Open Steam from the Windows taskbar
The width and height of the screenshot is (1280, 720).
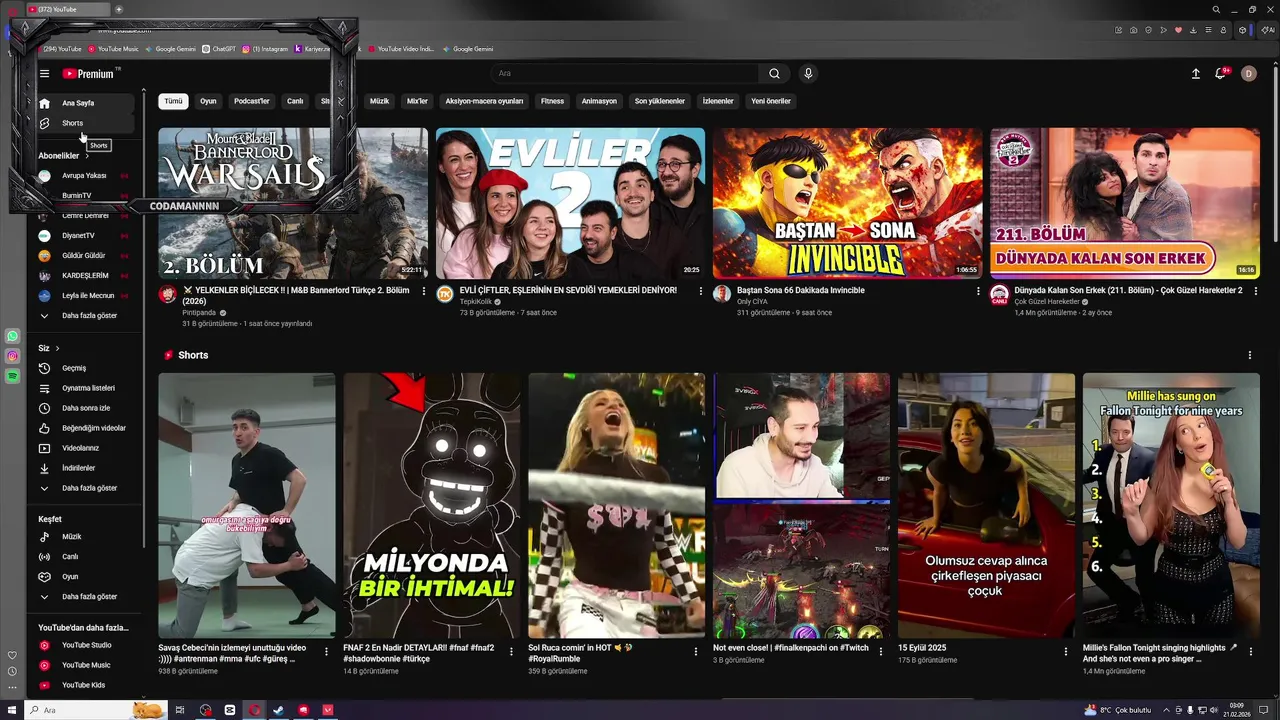pos(278,710)
